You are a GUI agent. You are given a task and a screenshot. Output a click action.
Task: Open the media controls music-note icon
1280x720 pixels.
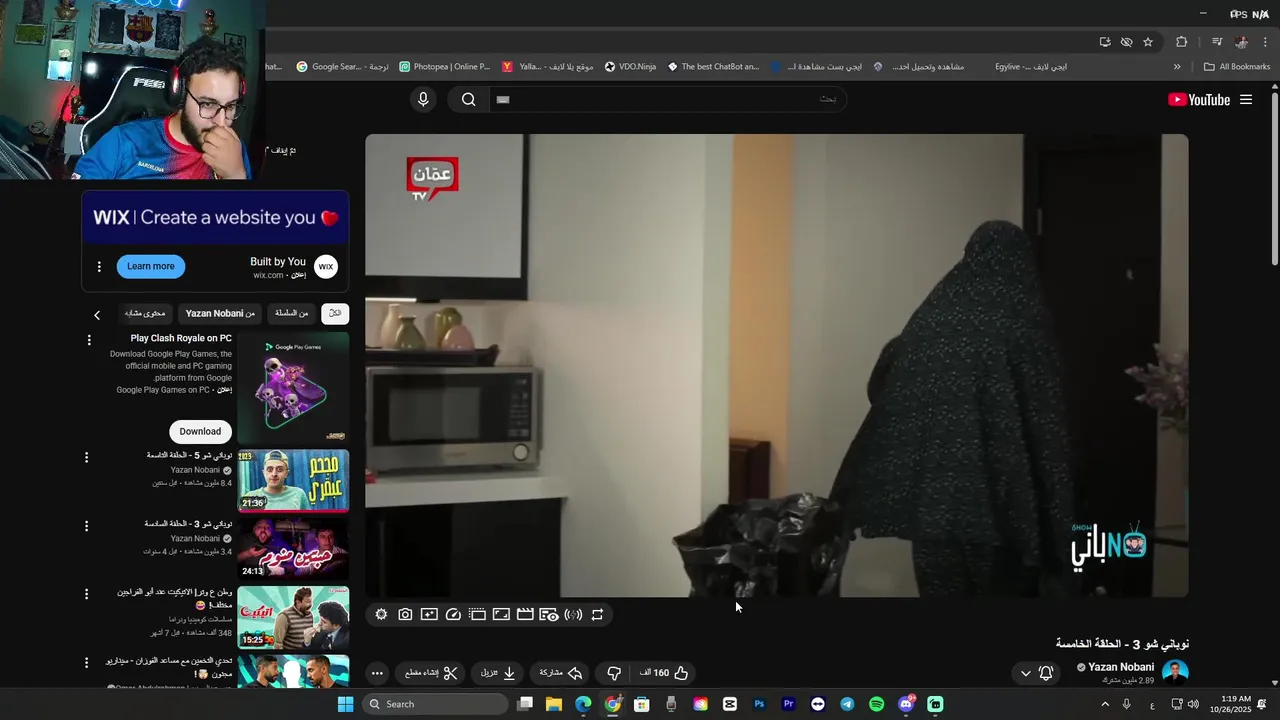tap(1217, 42)
